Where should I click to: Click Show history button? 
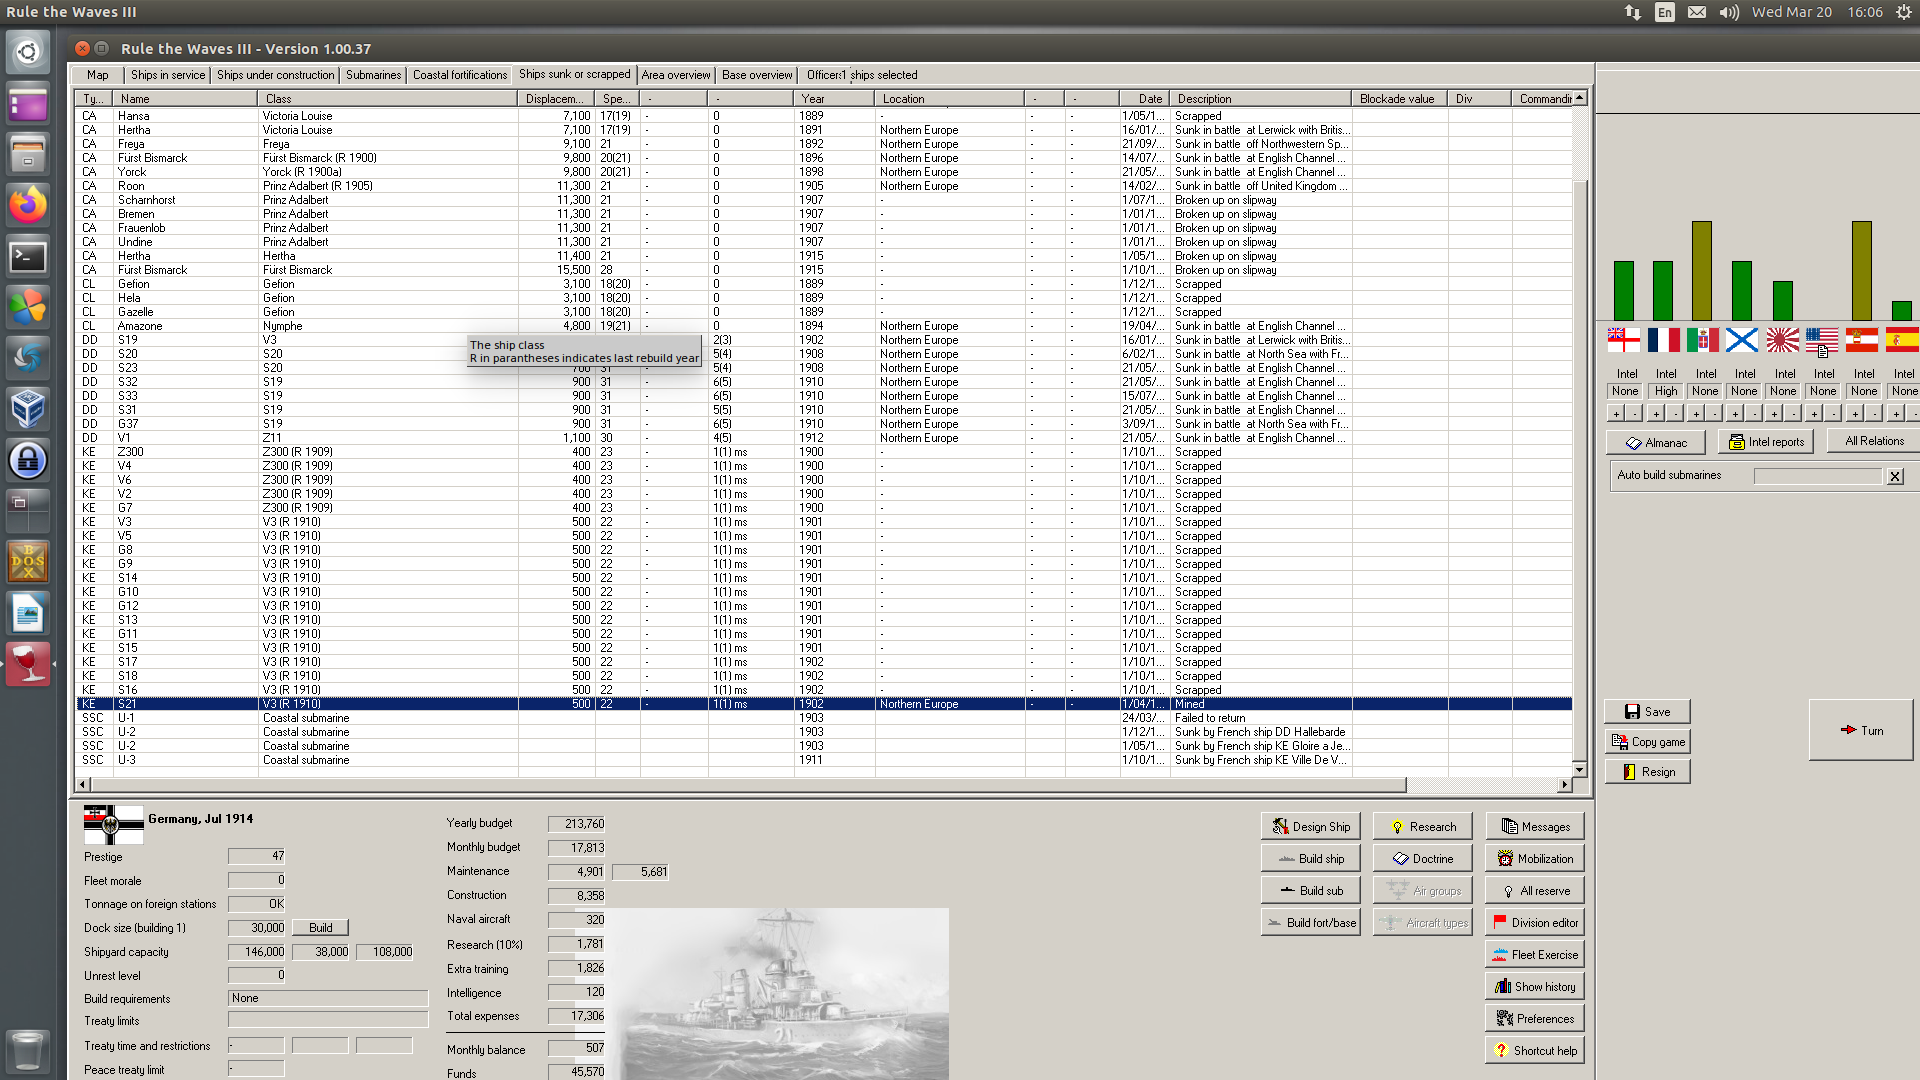point(1535,987)
